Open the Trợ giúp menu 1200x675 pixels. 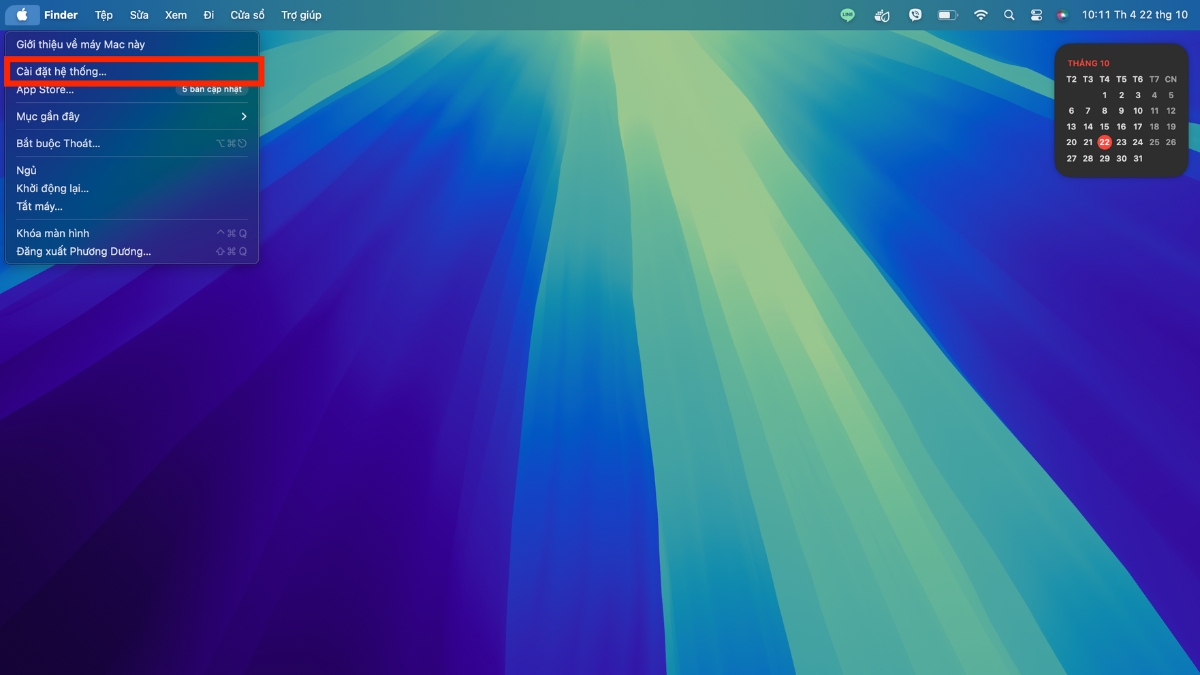[301, 15]
